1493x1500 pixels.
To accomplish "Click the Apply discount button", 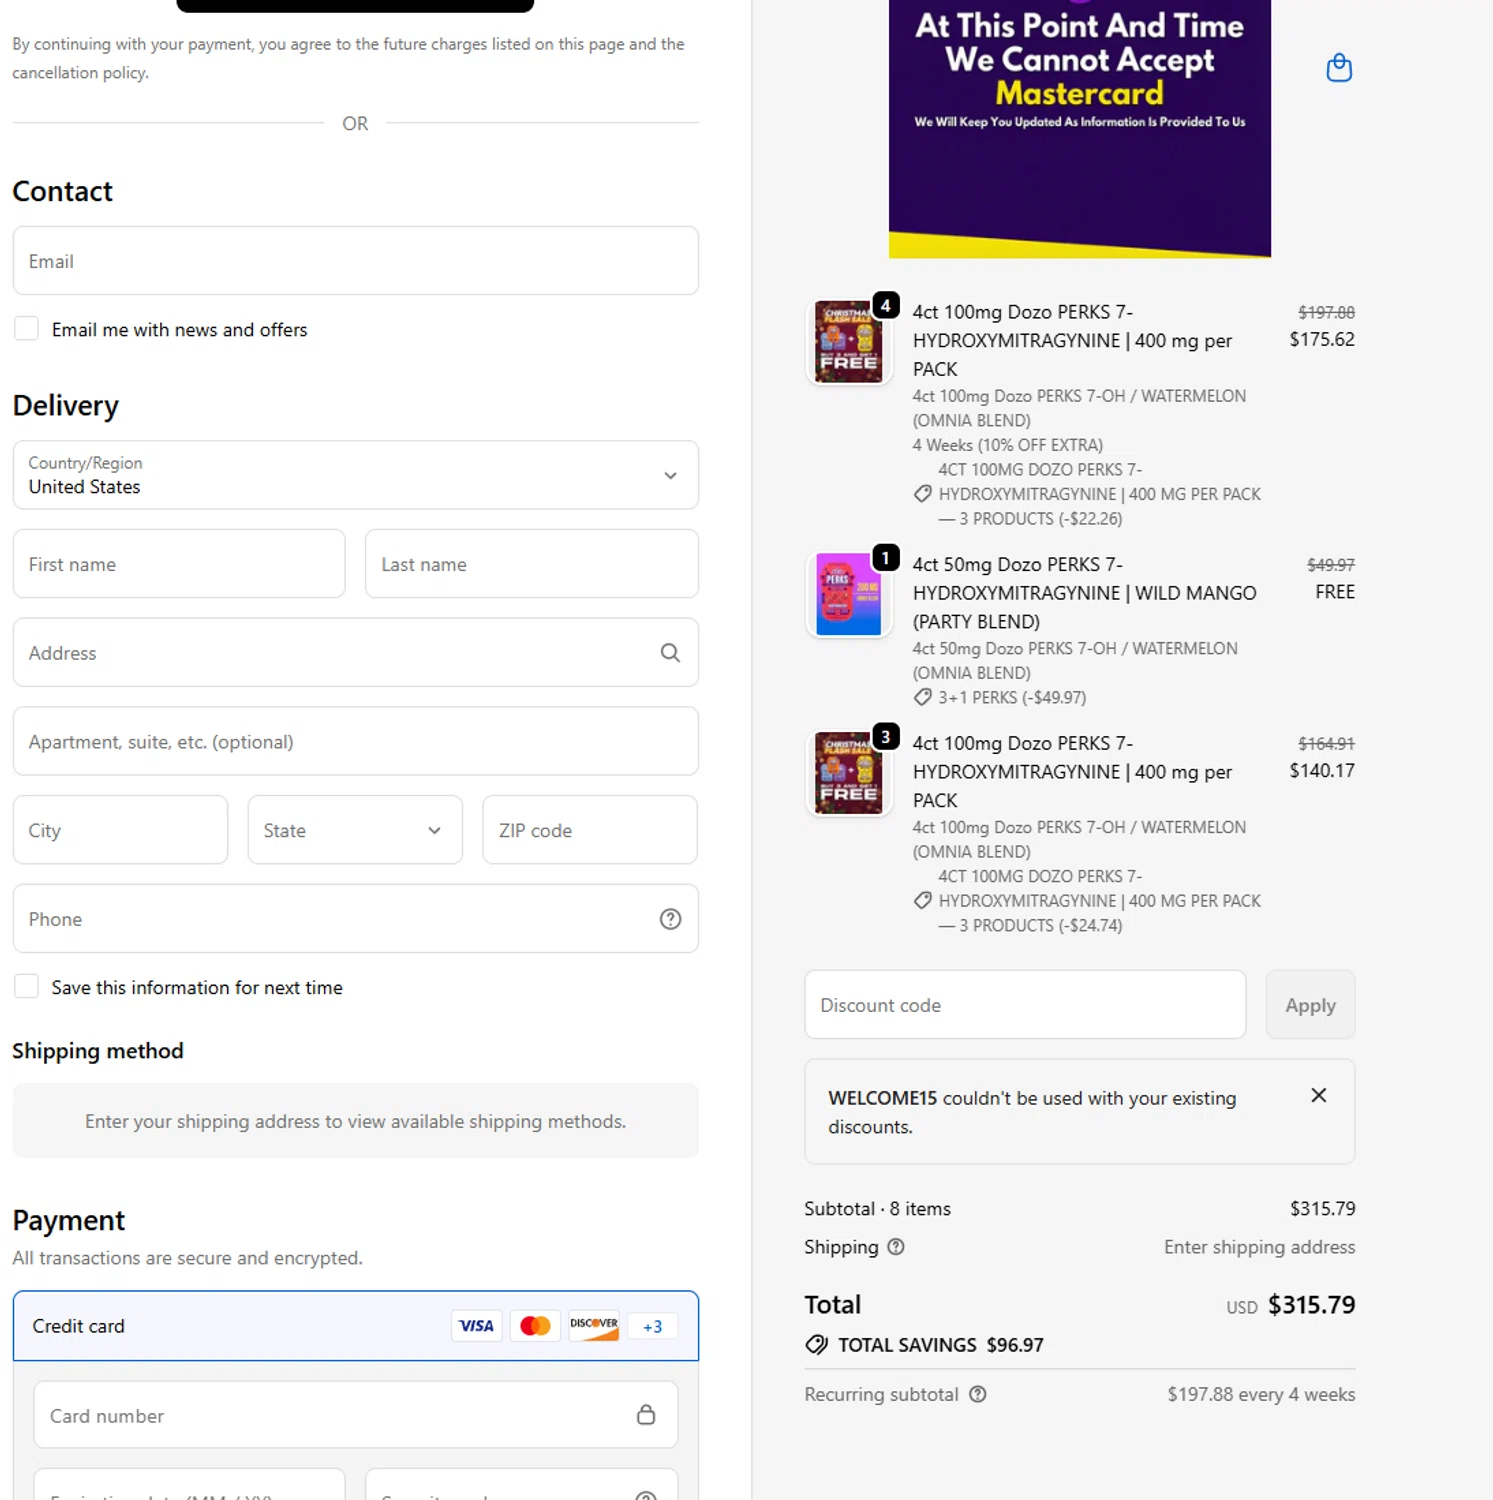I will pos(1310,1005).
